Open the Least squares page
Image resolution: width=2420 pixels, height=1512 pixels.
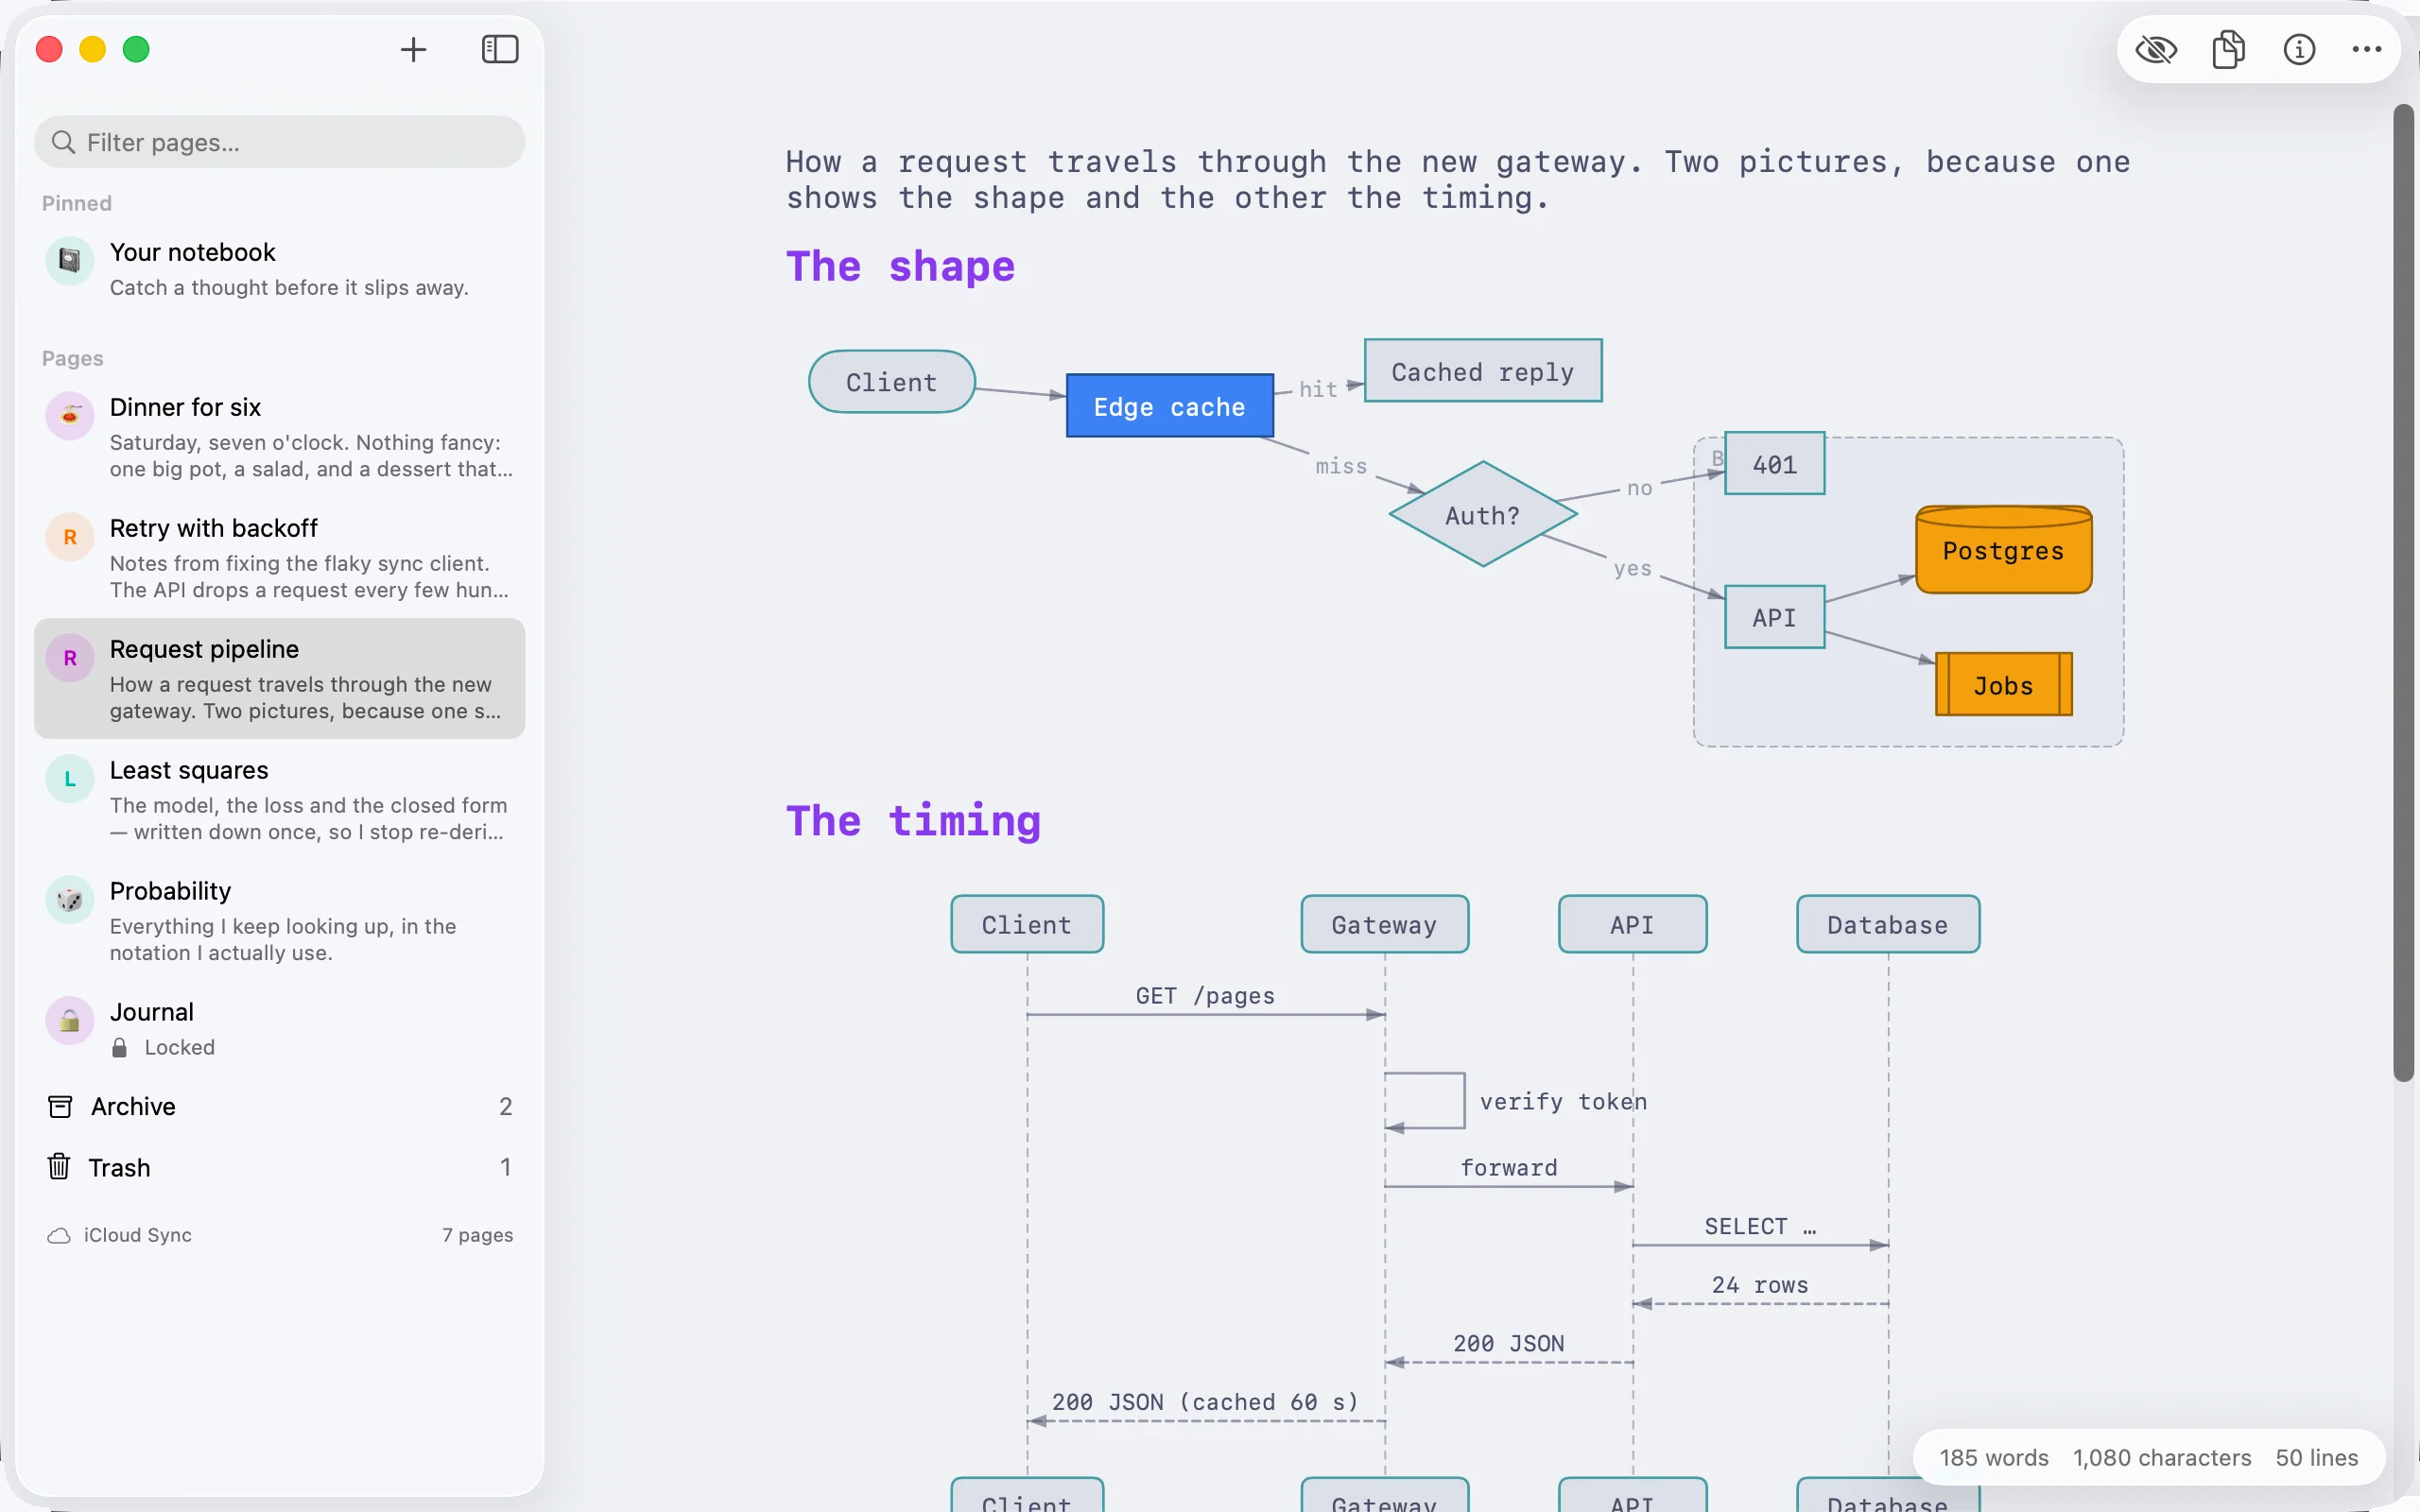279,800
